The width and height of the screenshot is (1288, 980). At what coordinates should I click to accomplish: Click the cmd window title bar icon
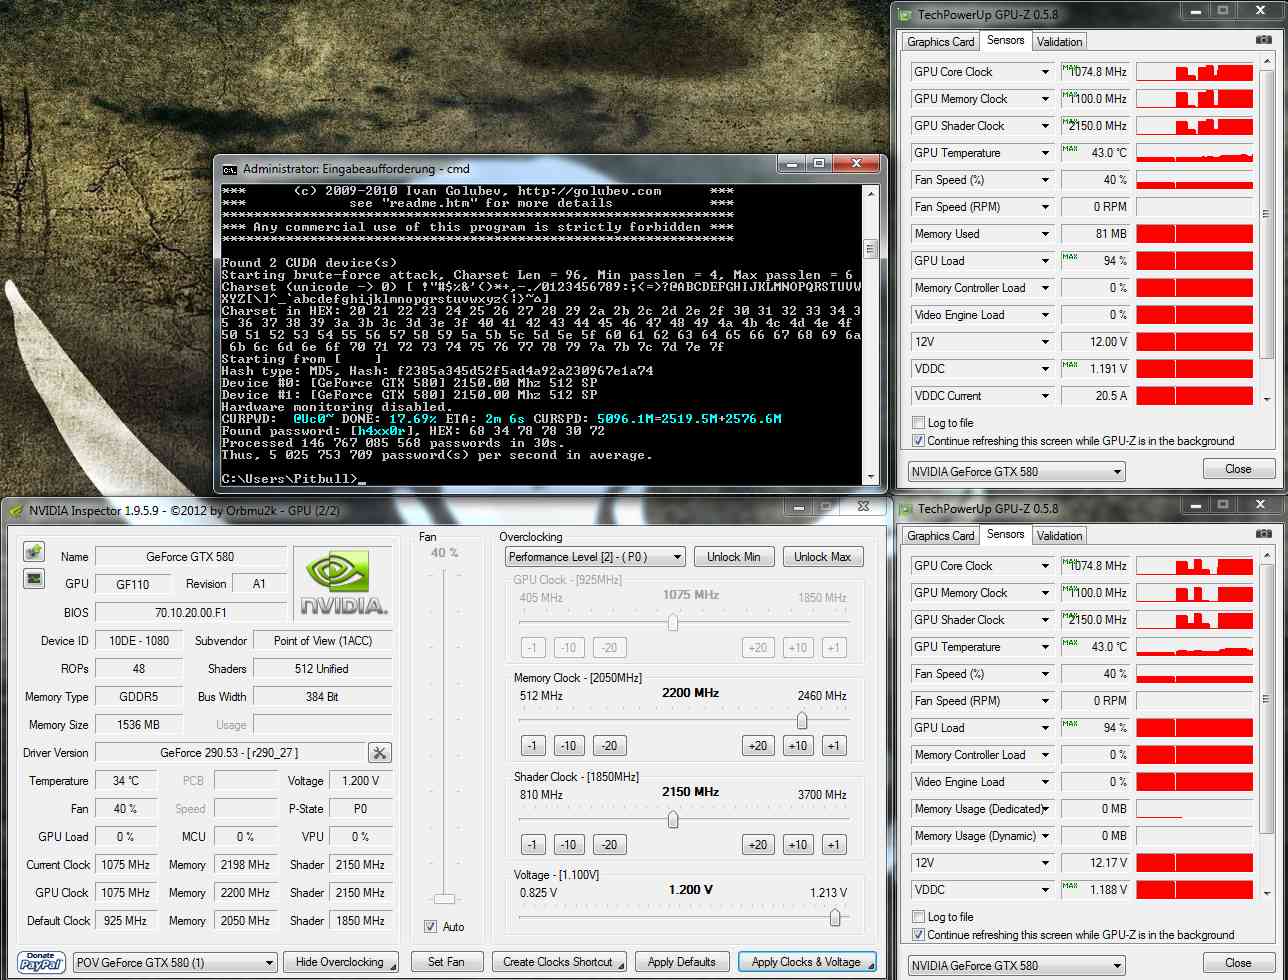point(229,169)
